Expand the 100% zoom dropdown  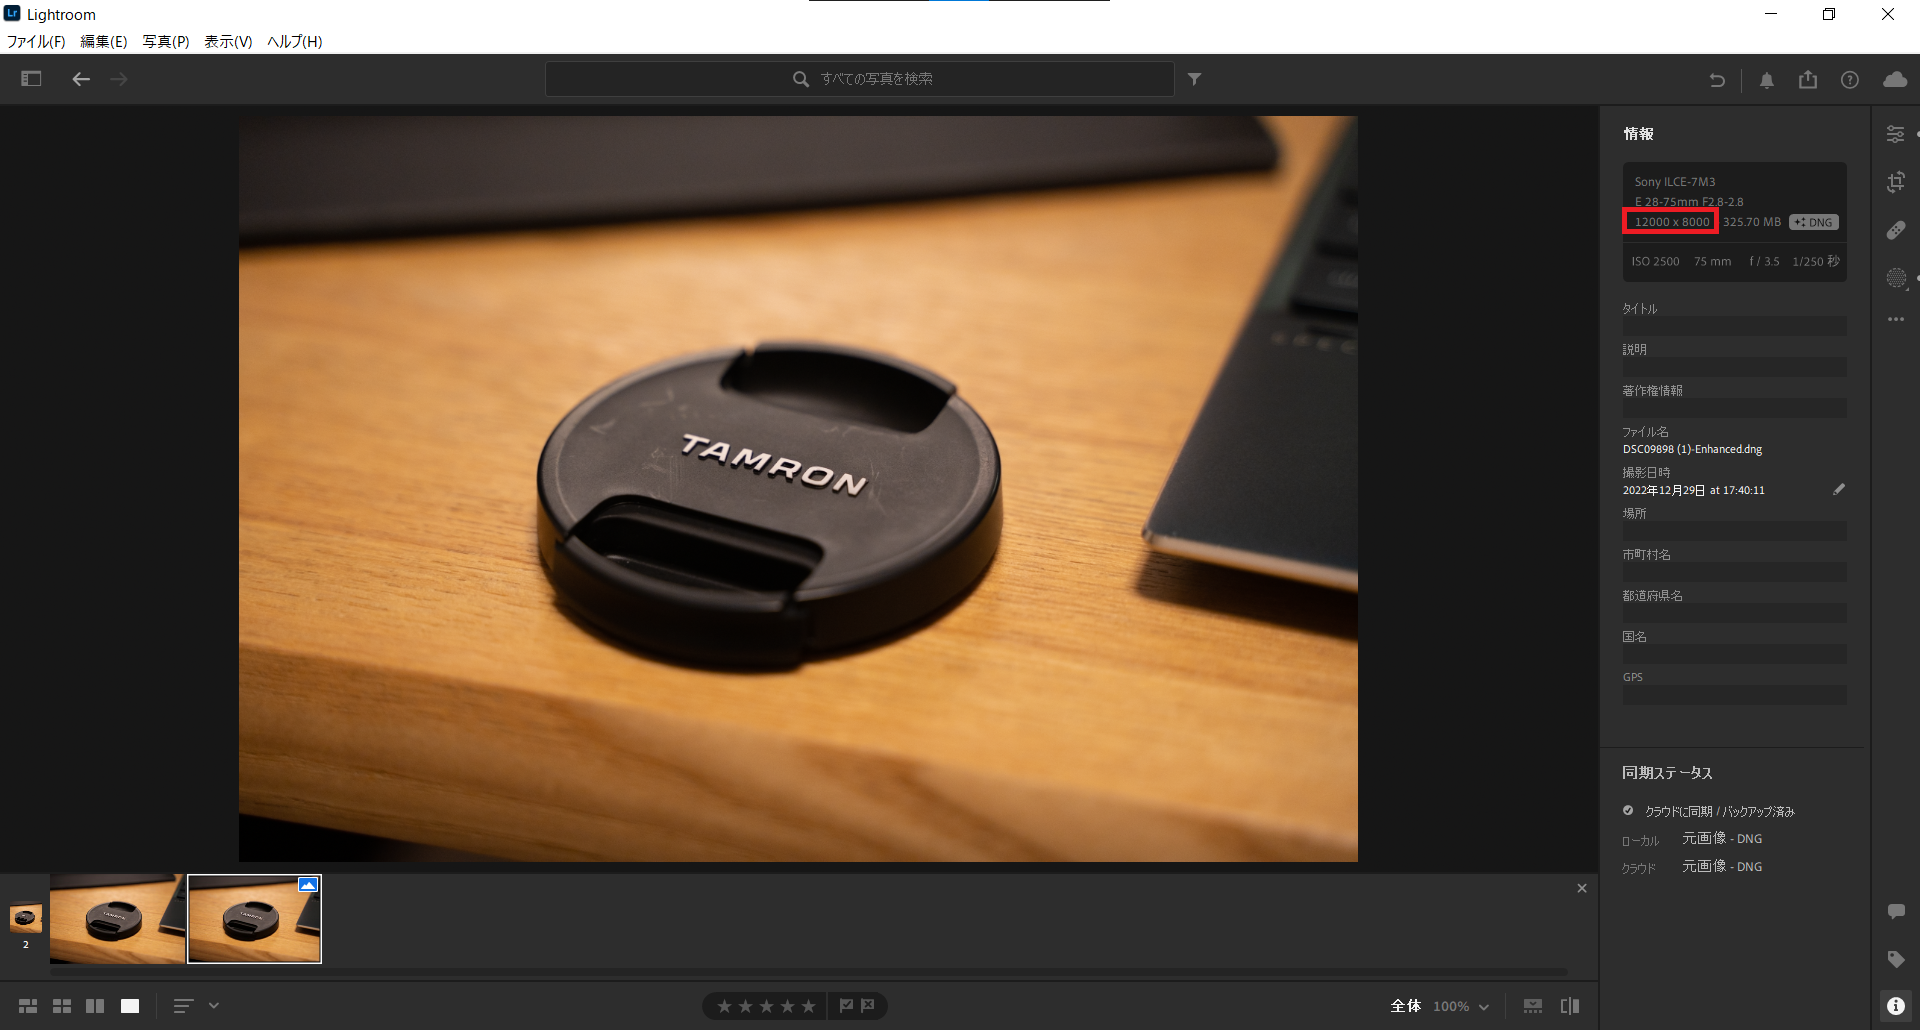1461,1006
